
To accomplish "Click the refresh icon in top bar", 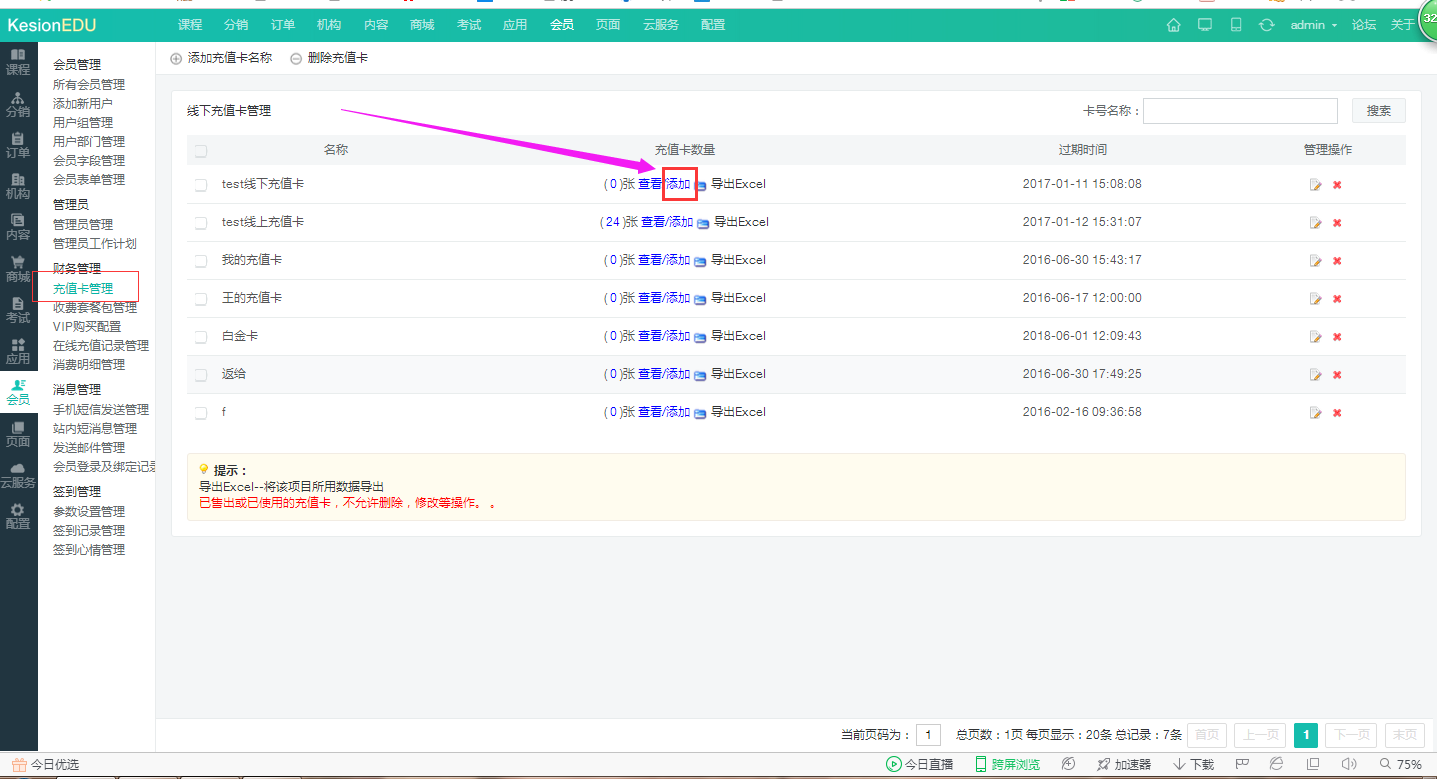I will point(1266,25).
